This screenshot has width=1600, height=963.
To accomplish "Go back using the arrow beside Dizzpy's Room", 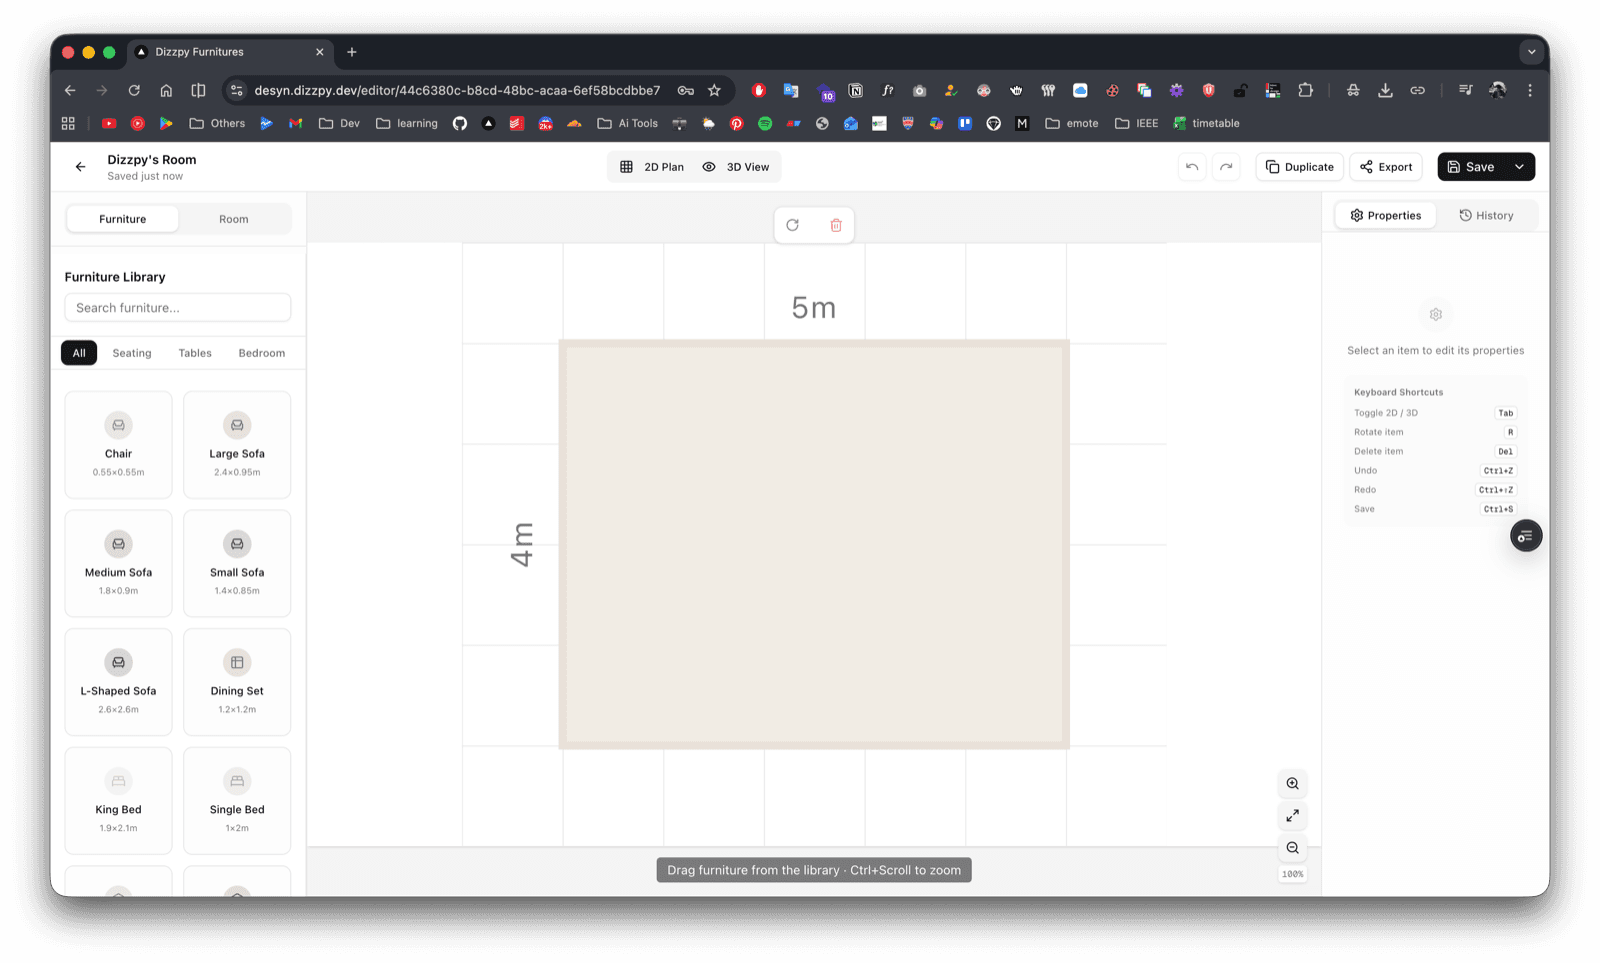I will [80, 167].
